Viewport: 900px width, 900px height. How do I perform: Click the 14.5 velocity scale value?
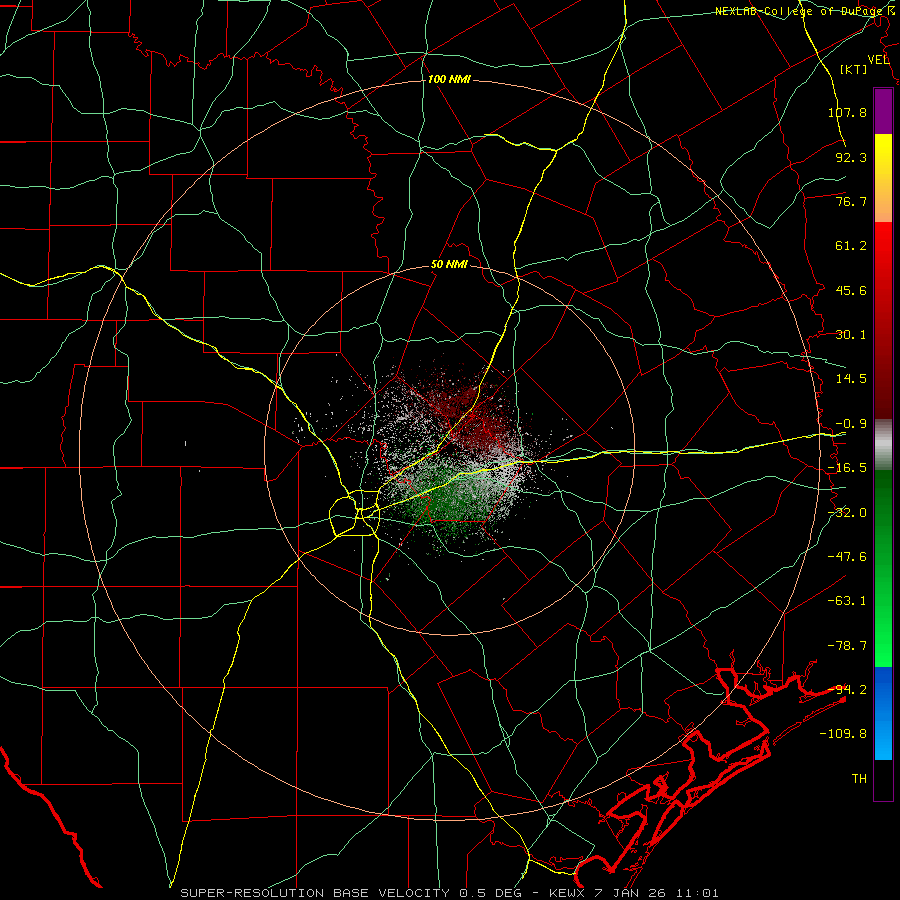[851, 379]
